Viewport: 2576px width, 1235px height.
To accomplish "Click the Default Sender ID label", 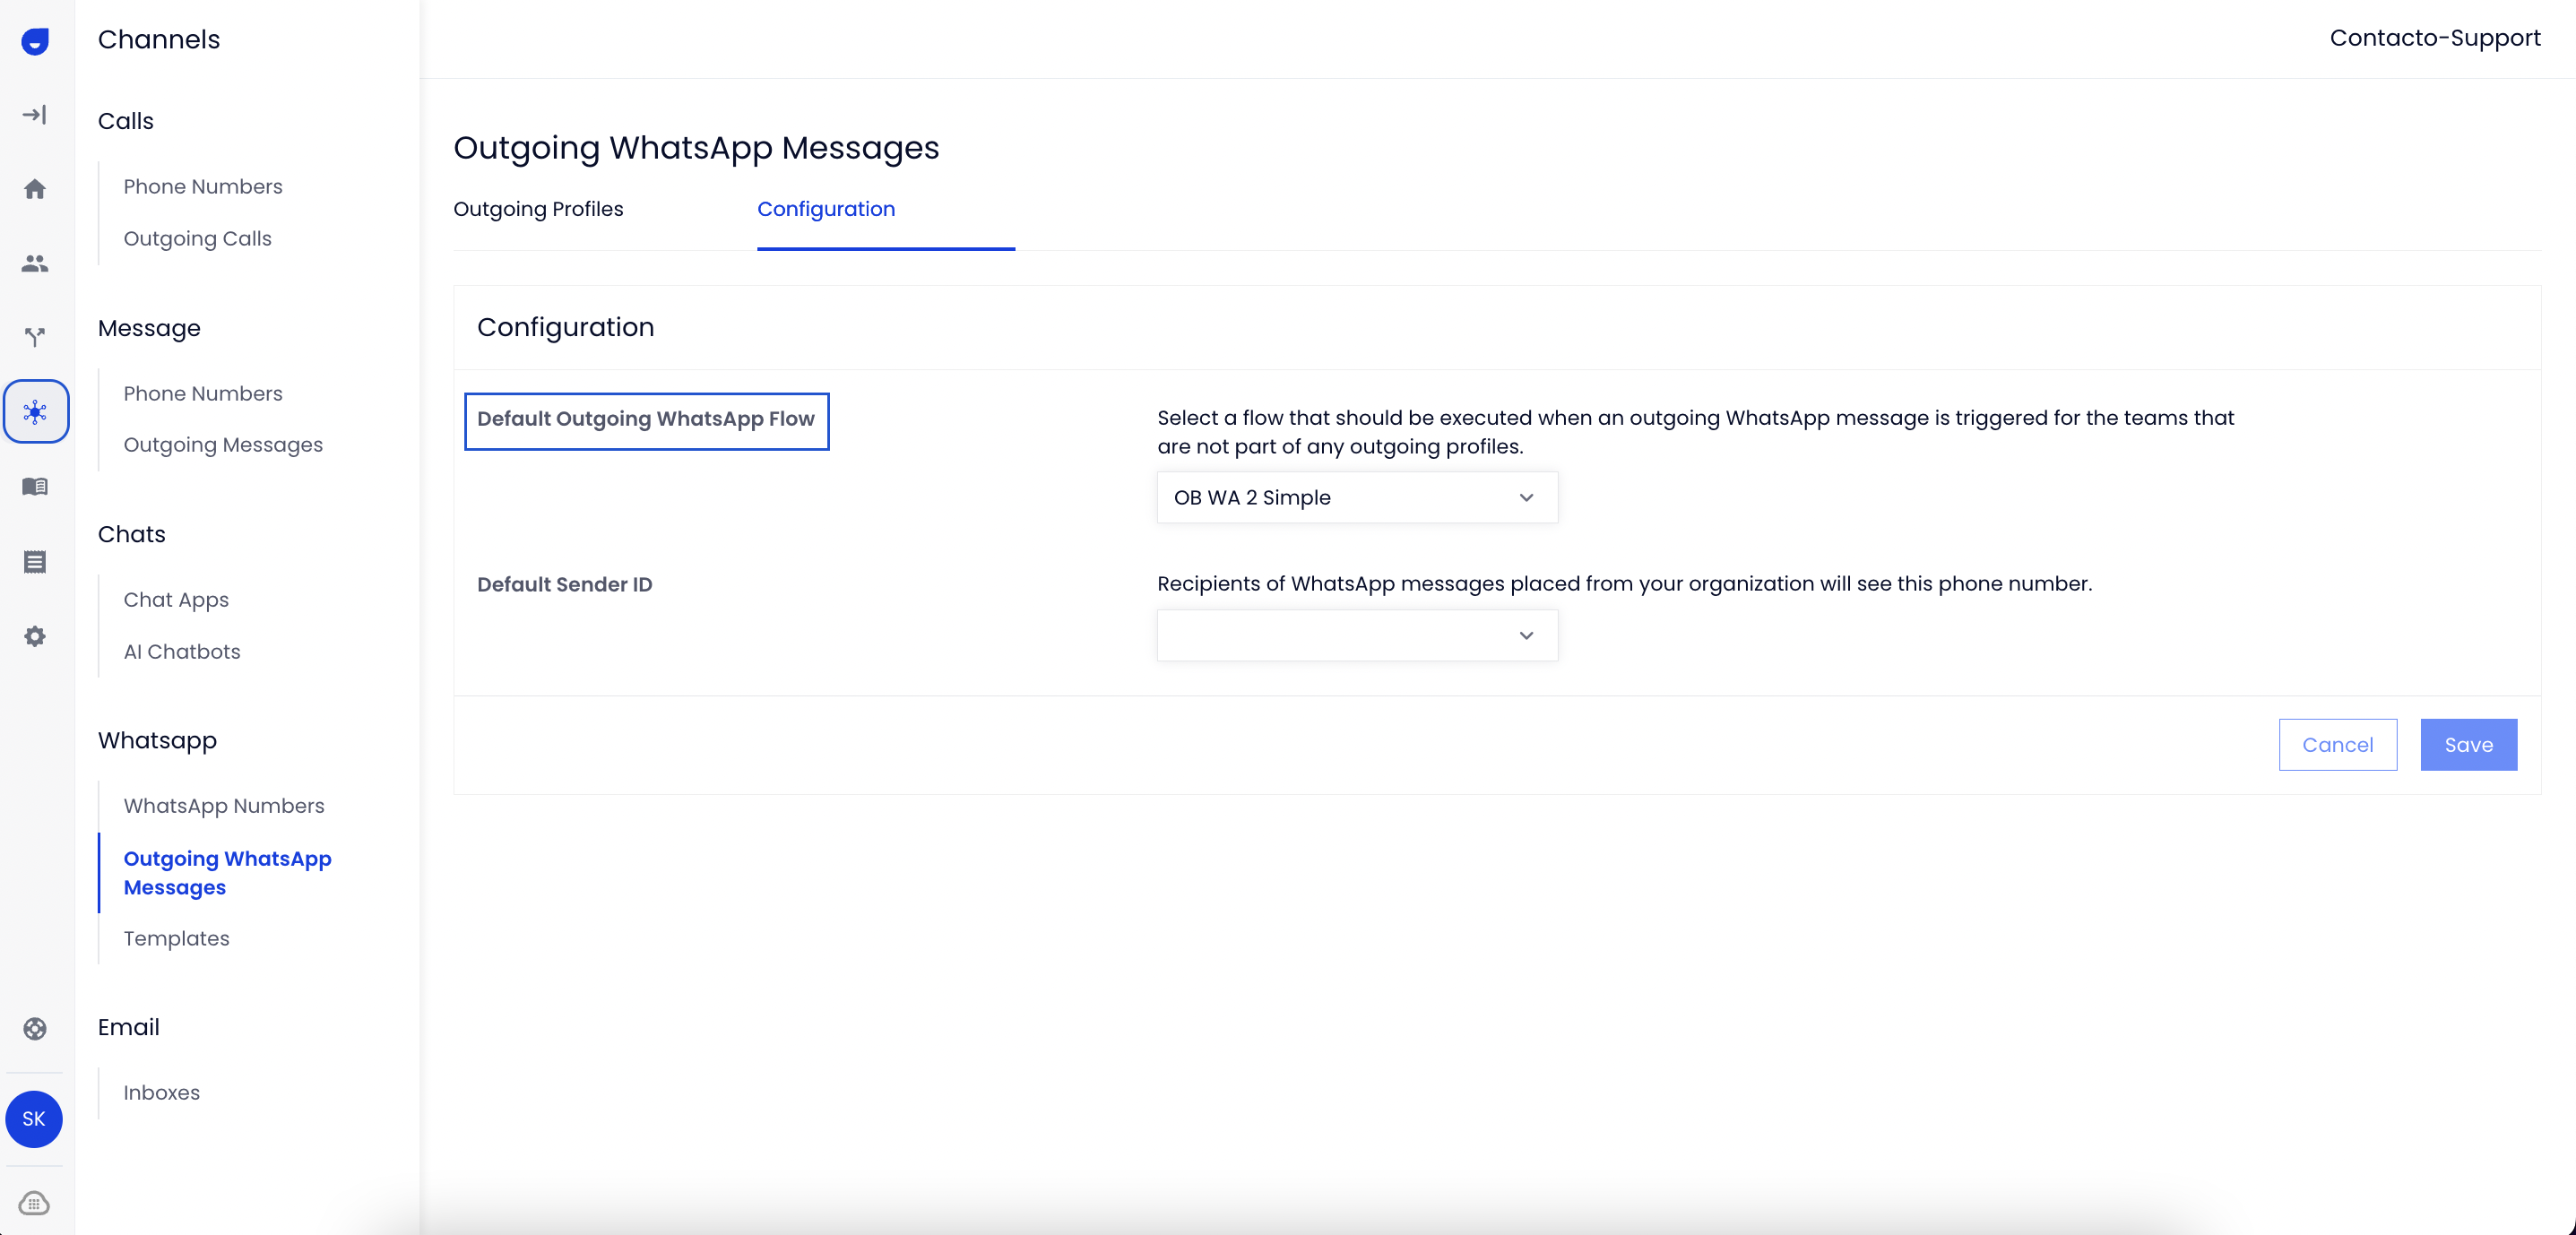I will point(565,585).
